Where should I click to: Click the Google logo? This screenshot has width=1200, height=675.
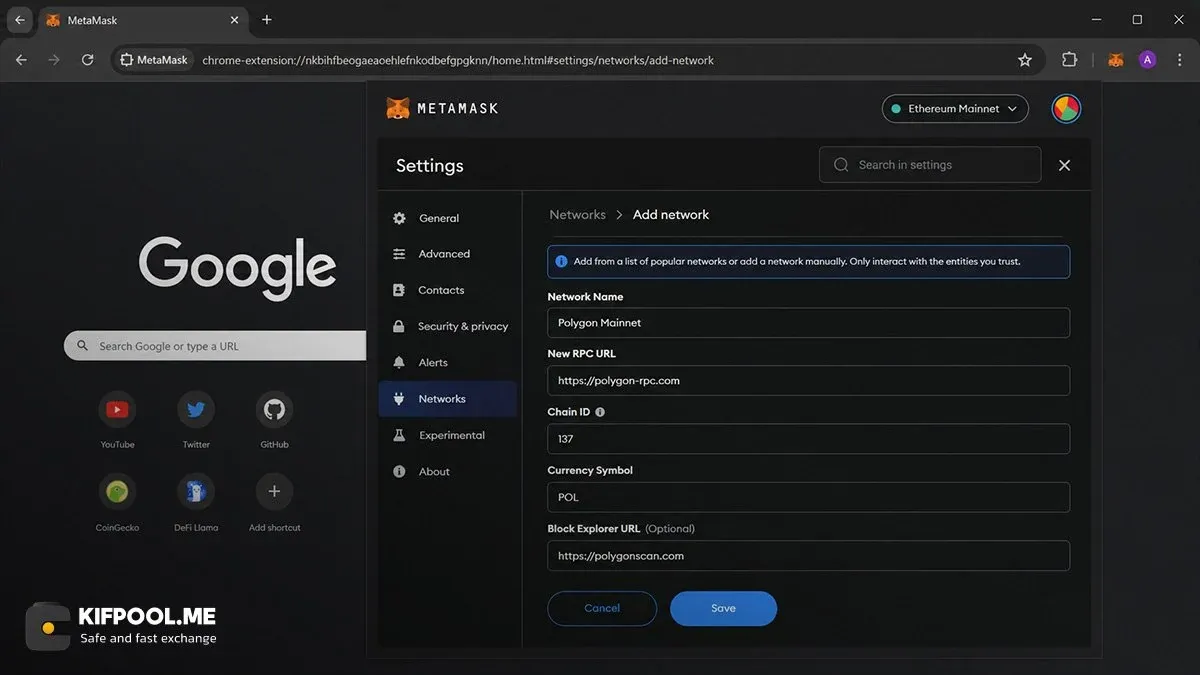pyautogui.click(x=237, y=268)
